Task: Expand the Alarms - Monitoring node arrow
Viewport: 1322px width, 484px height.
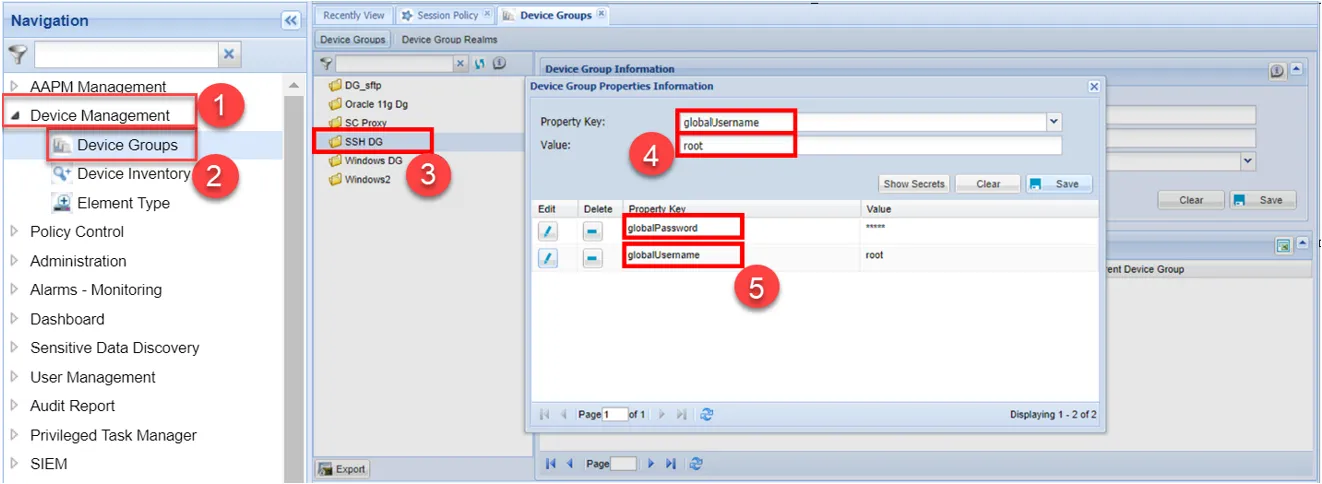Action: click(x=14, y=290)
